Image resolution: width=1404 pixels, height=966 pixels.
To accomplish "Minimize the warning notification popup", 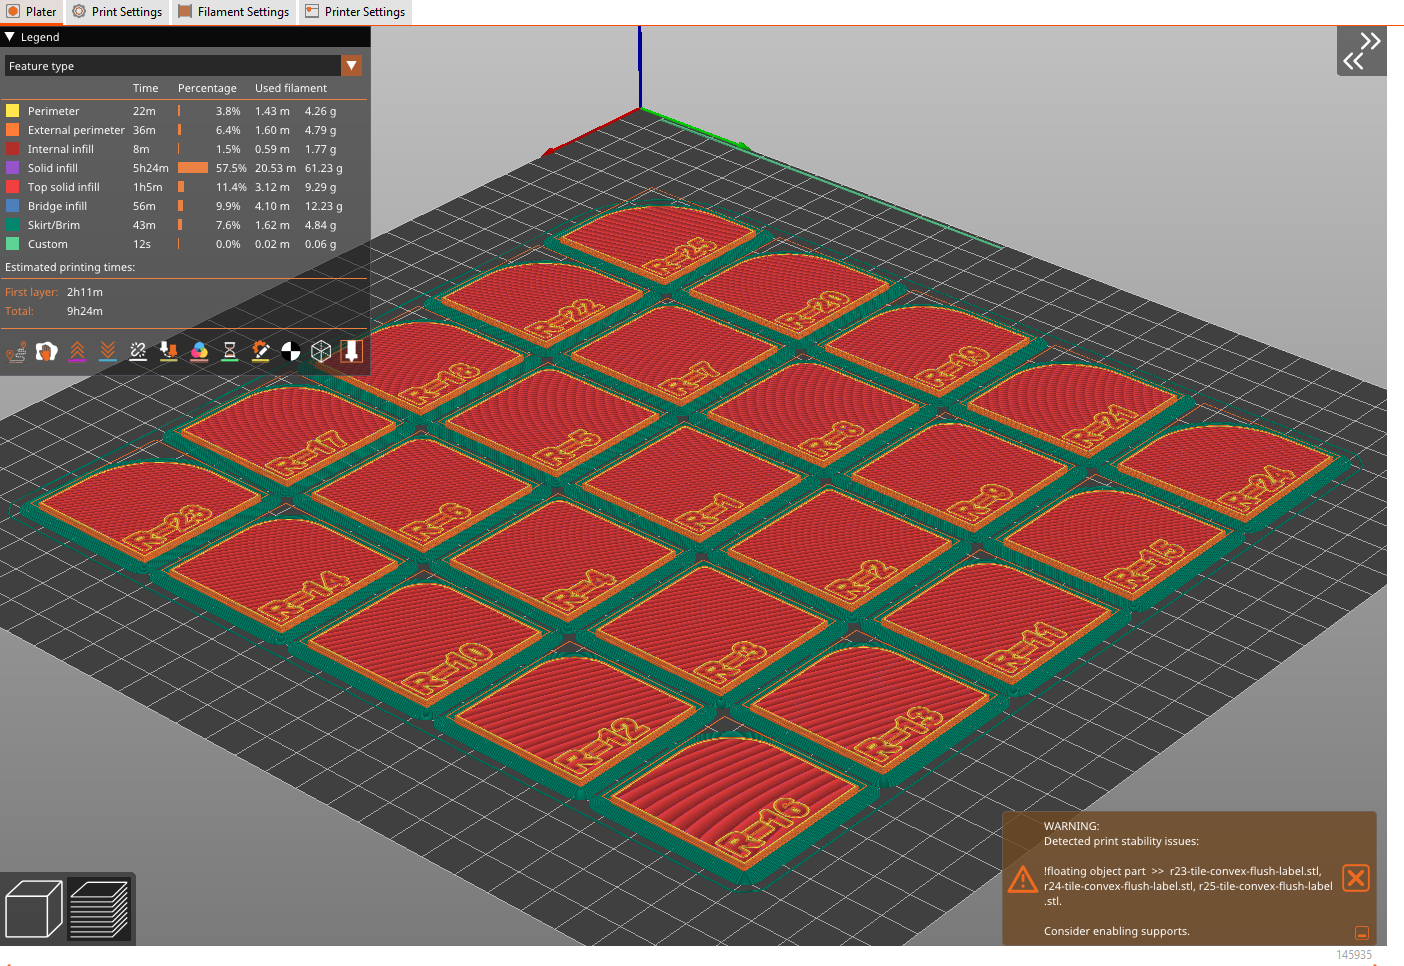I will 1361,932.
